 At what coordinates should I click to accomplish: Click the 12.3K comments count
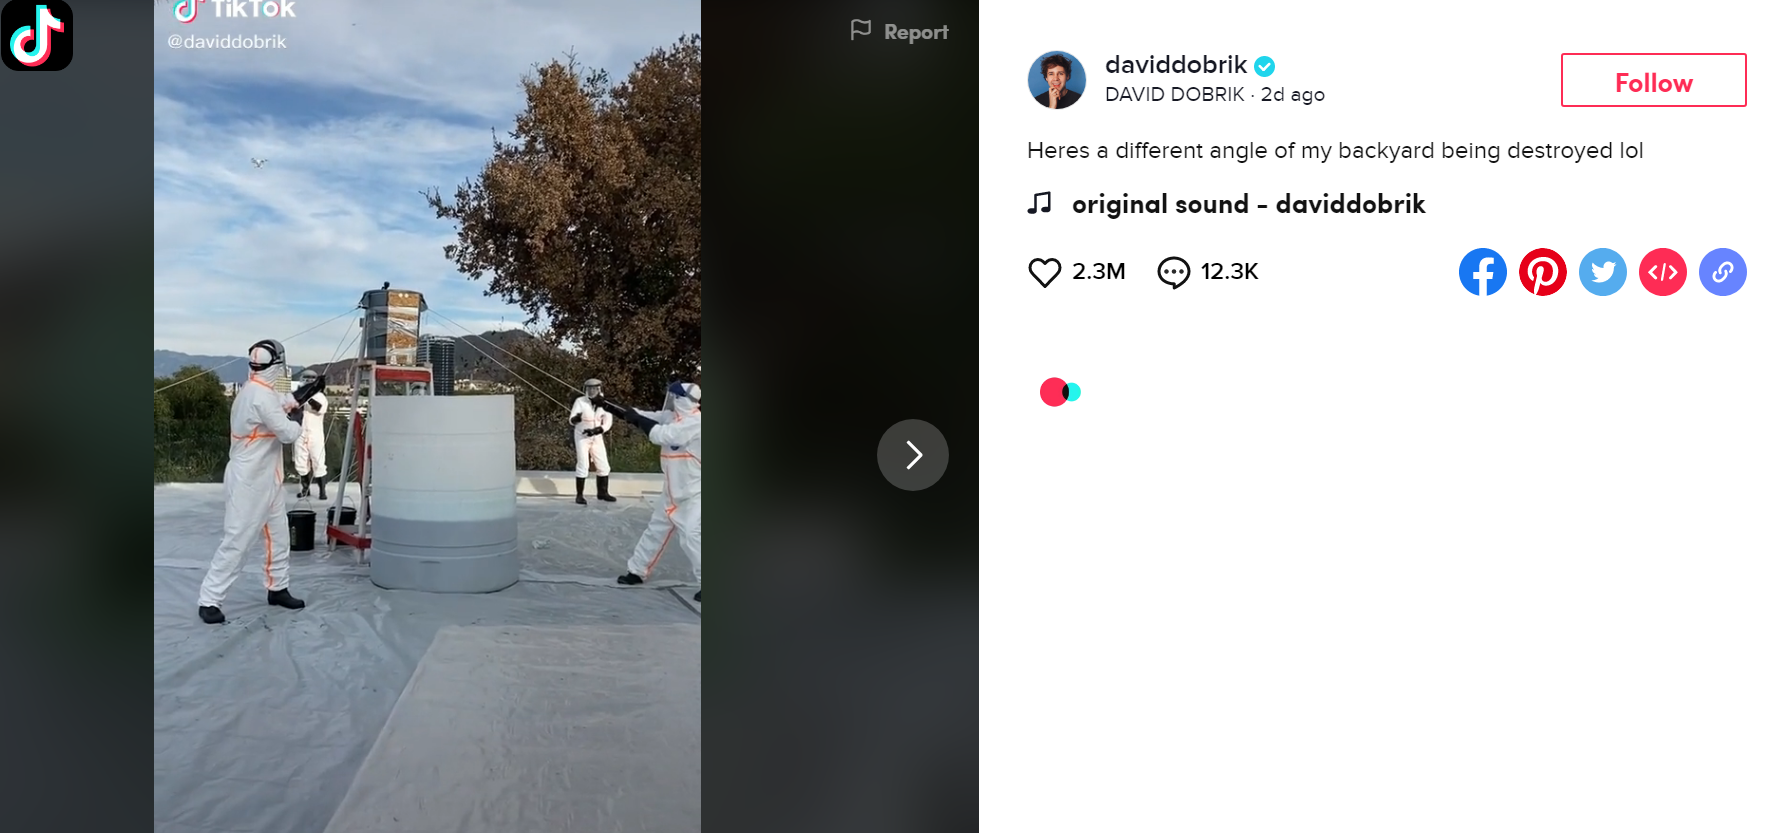[1230, 272]
